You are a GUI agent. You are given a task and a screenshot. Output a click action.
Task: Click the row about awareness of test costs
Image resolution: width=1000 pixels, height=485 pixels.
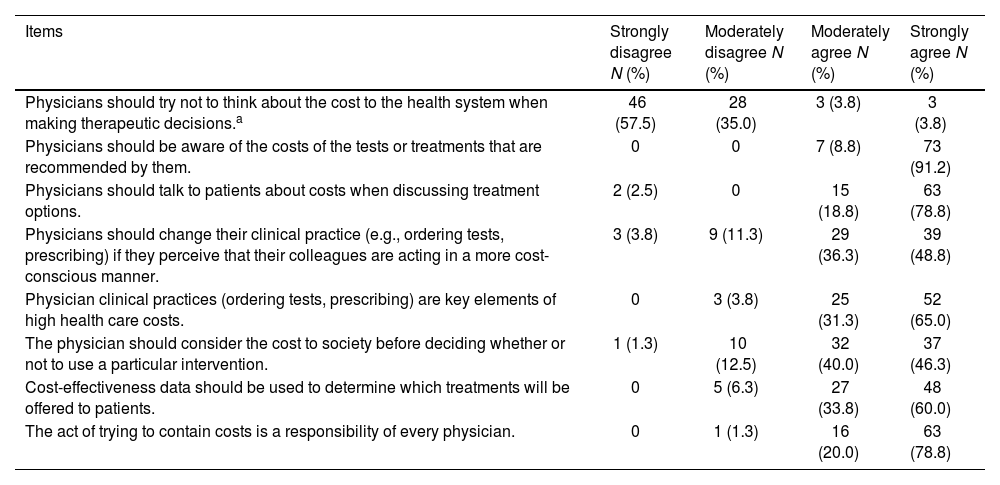(x=283, y=155)
